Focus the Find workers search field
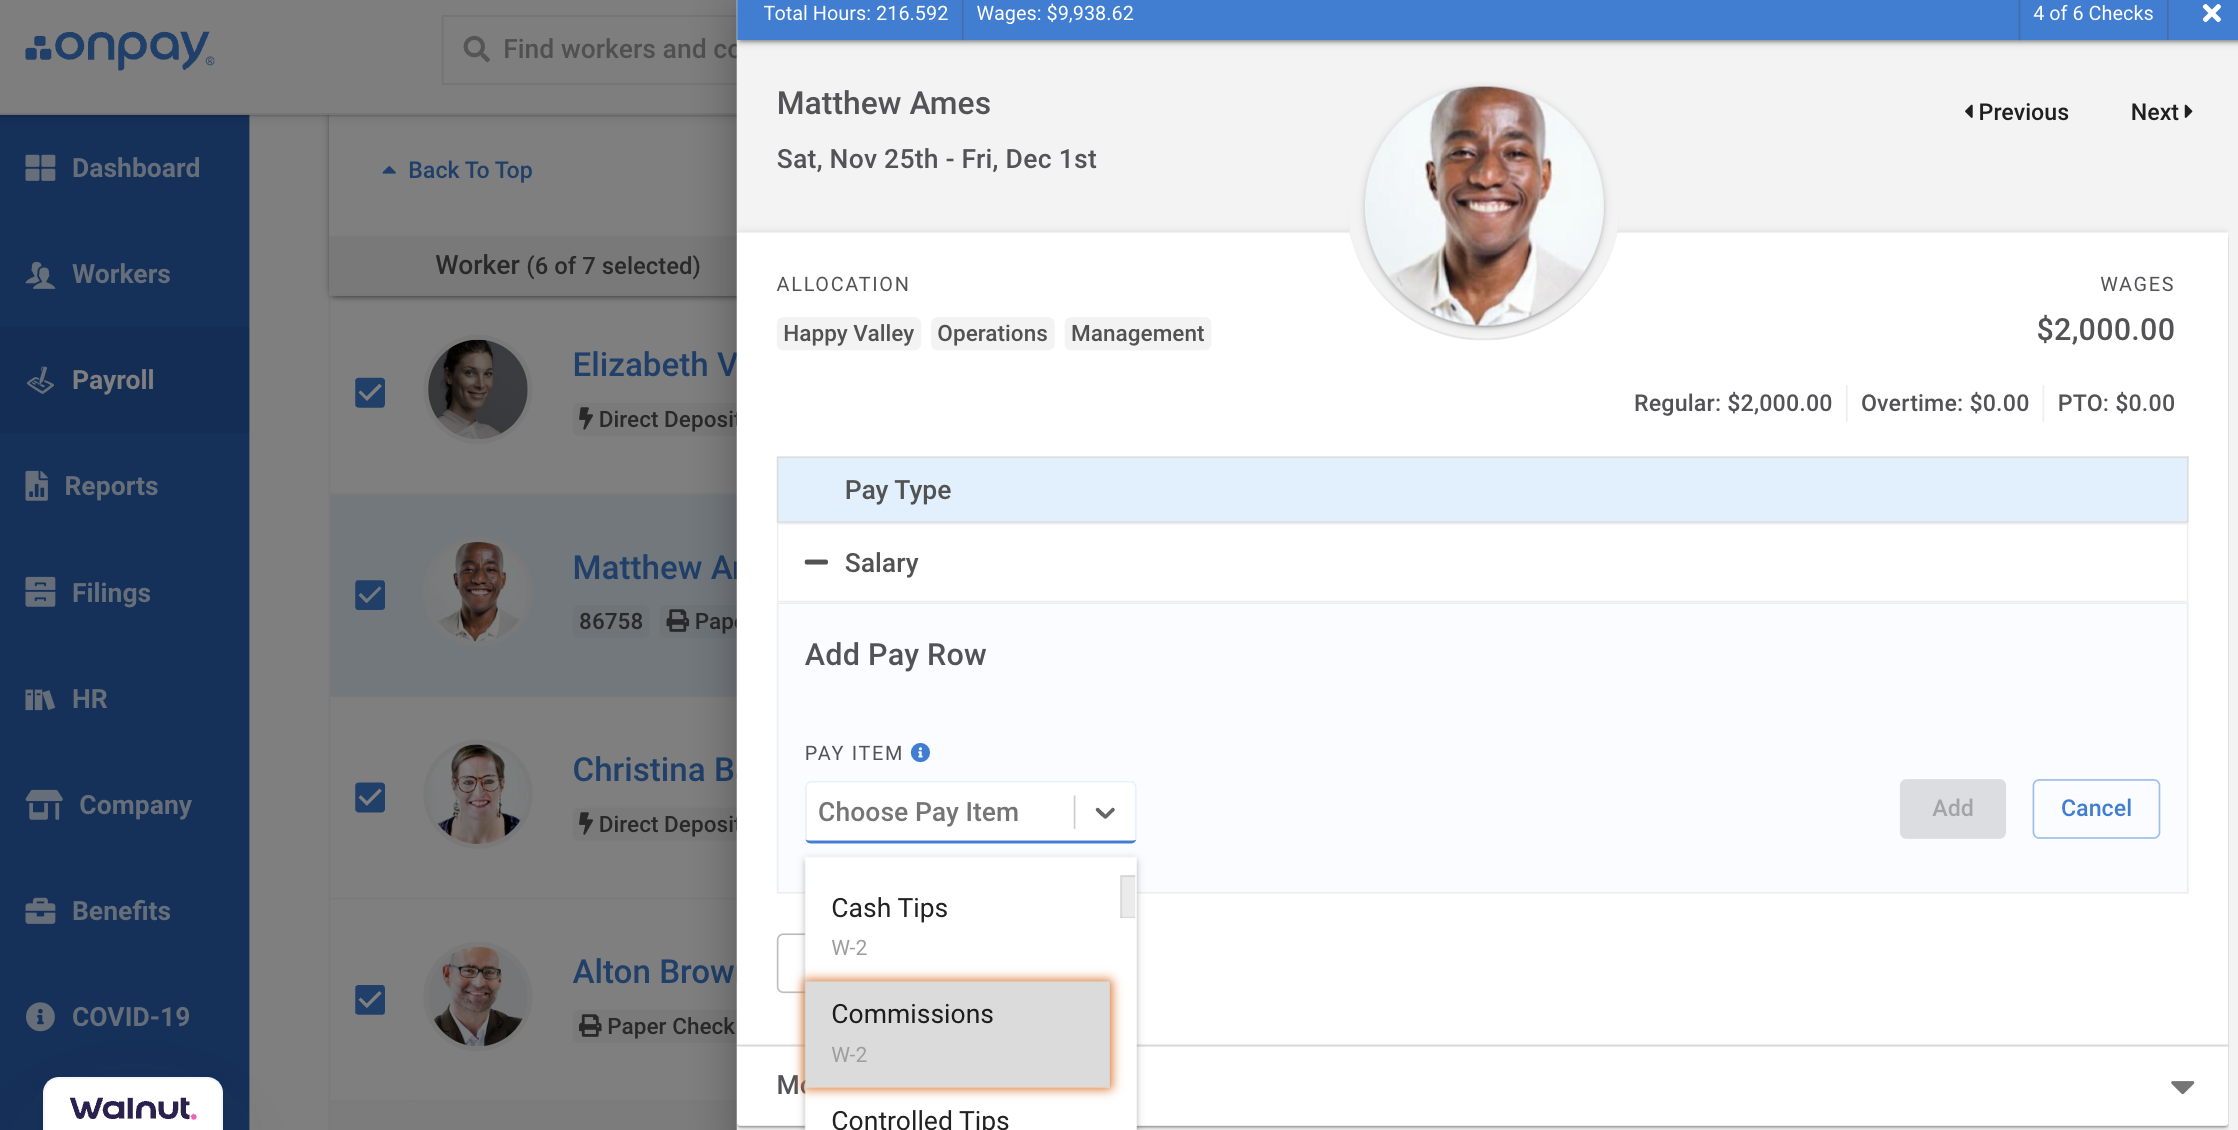 click(x=590, y=49)
